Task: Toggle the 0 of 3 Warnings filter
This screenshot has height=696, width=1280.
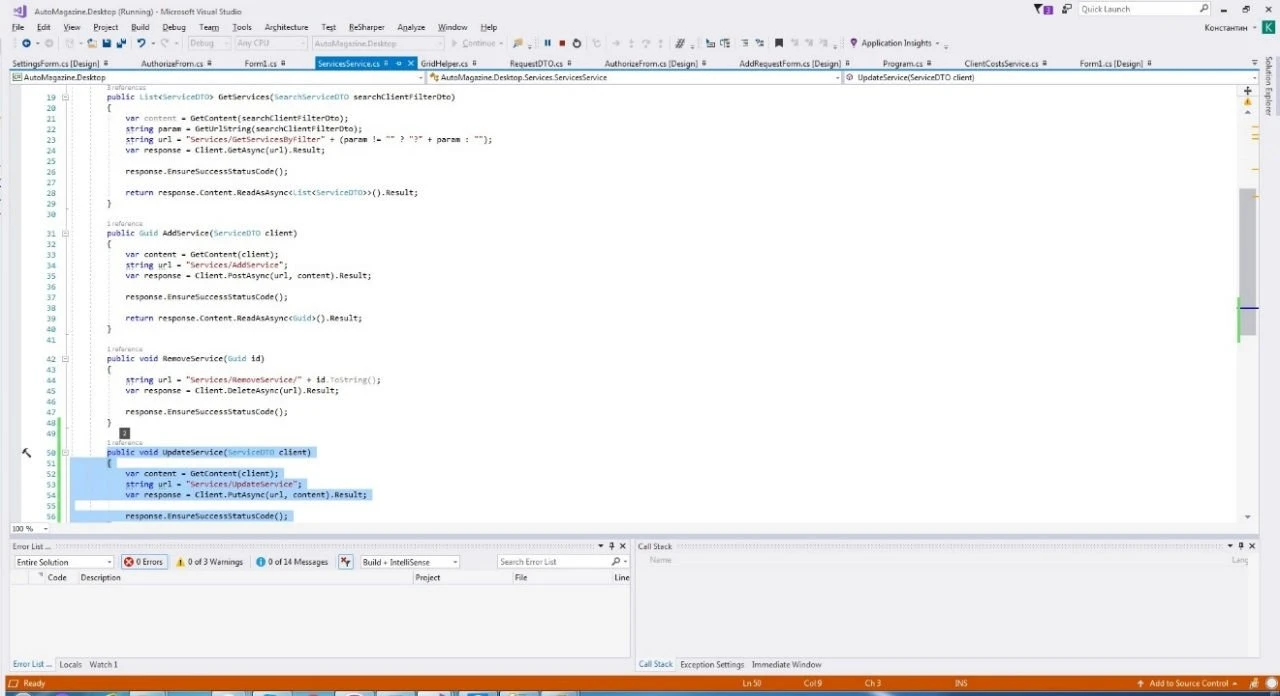Action: [x=209, y=562]
